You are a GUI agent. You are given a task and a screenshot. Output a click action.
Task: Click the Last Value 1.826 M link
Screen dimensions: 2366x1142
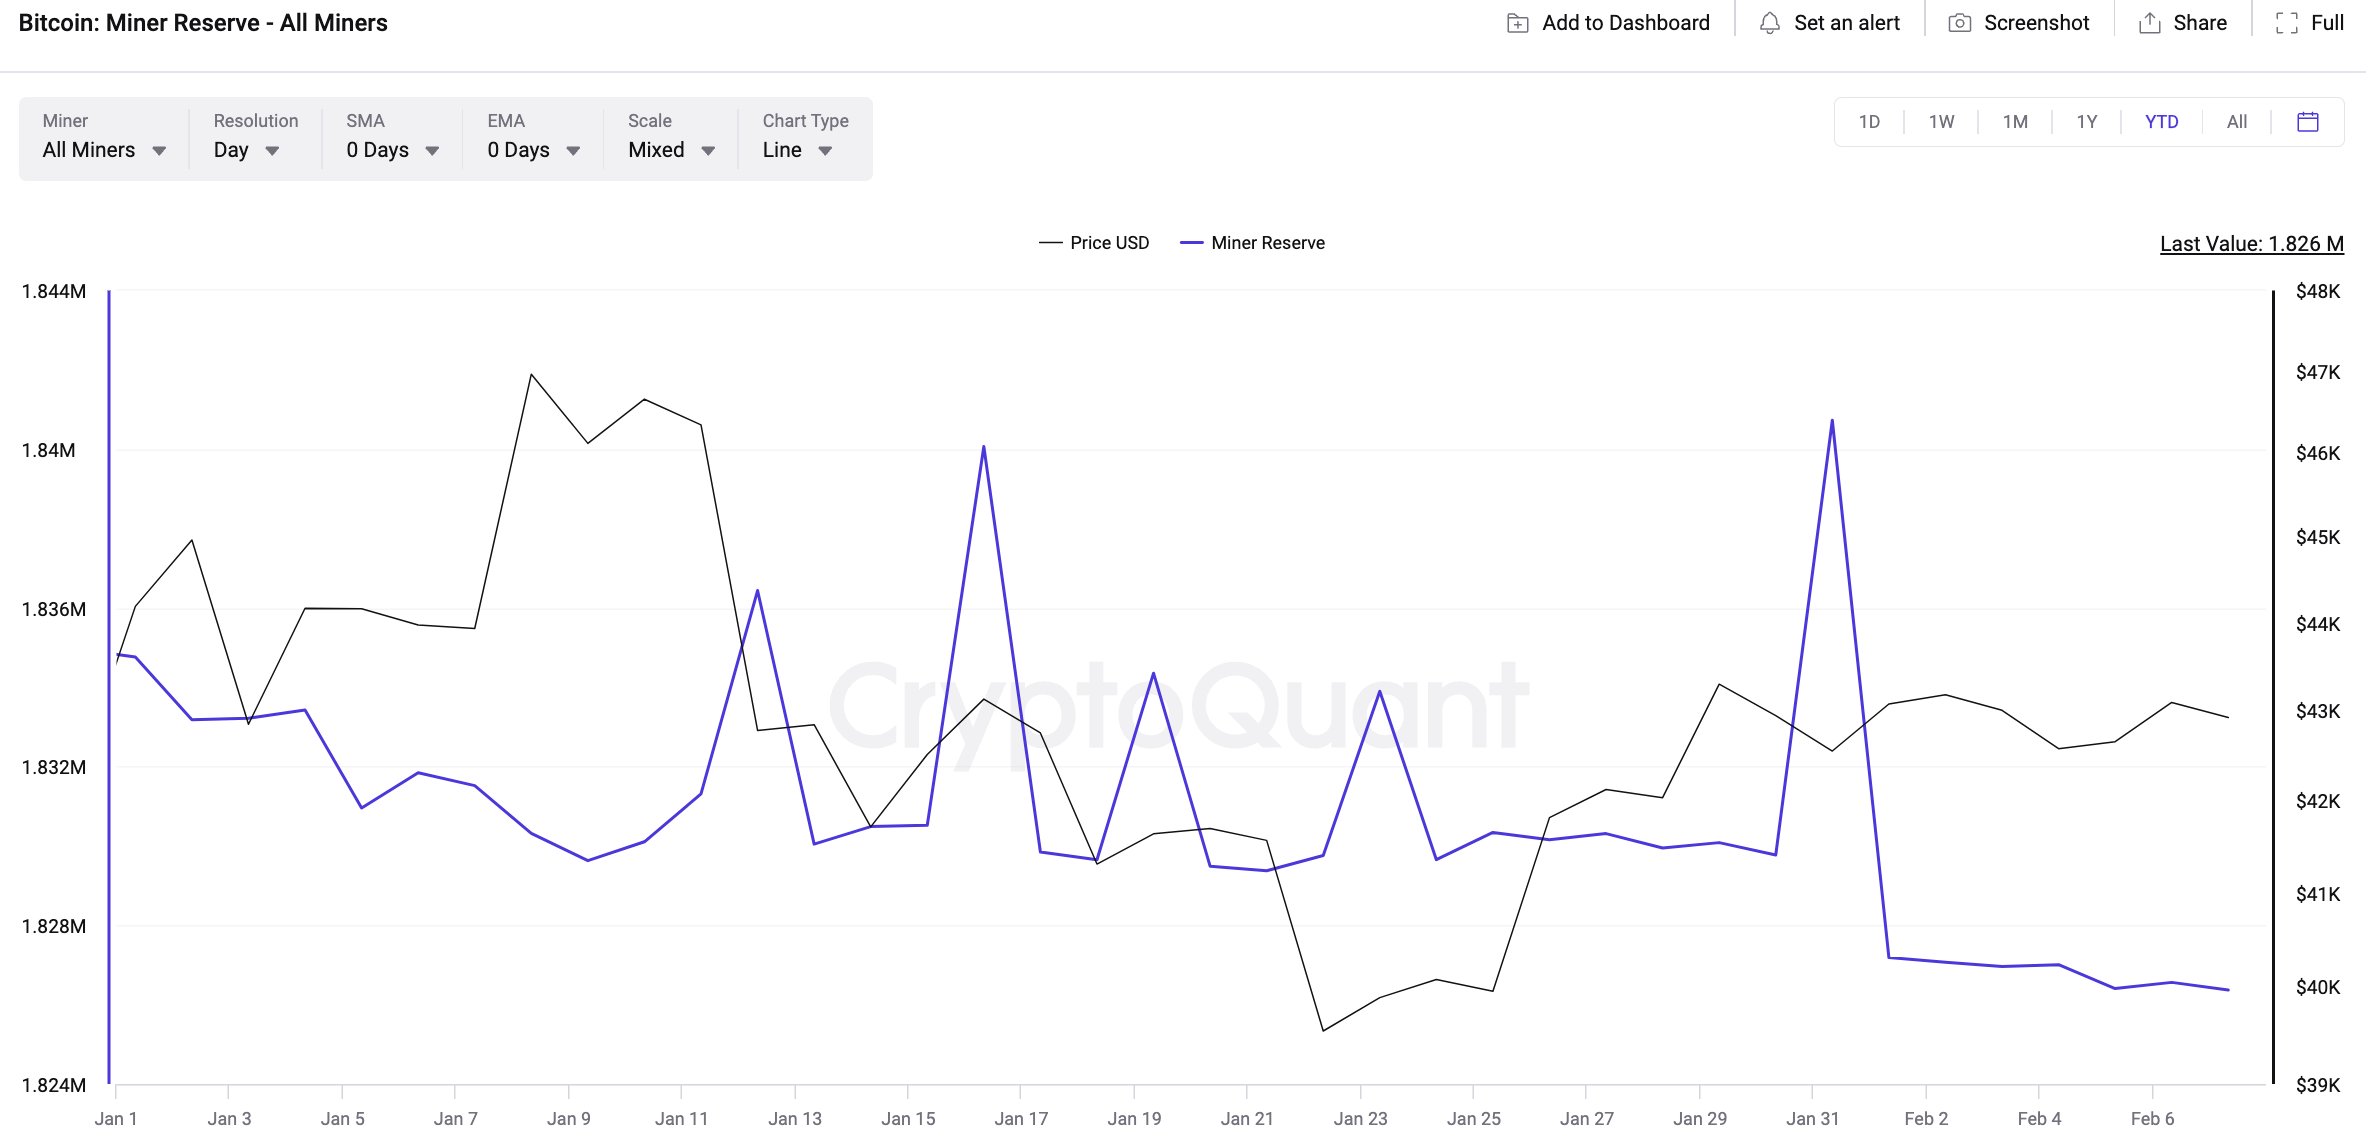tap(2251, 244)
